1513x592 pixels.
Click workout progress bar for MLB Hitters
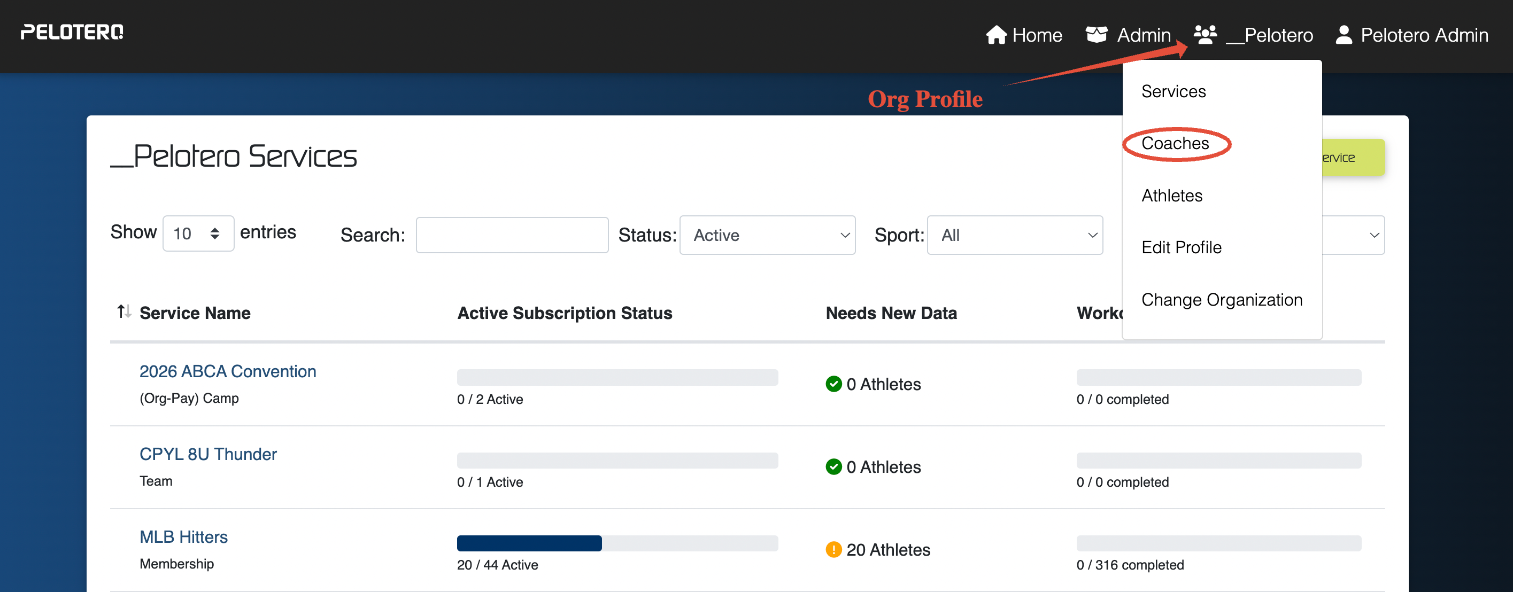(x=1219, y=543)
